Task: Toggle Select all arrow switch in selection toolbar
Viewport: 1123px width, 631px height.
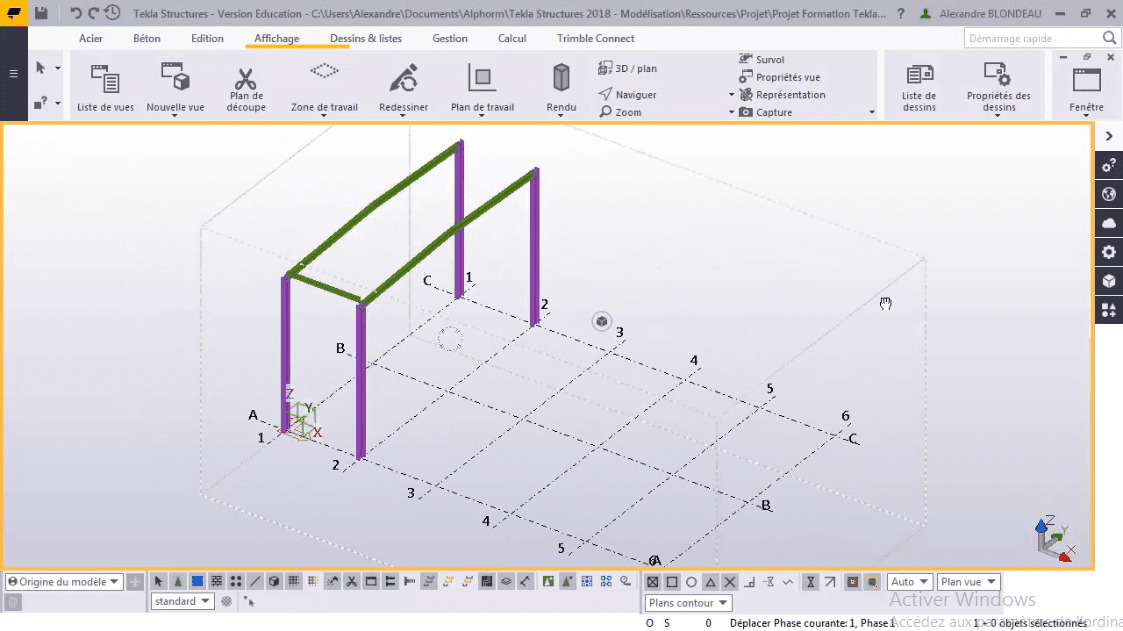Action: pyautogui.click(x=158, y=582)
